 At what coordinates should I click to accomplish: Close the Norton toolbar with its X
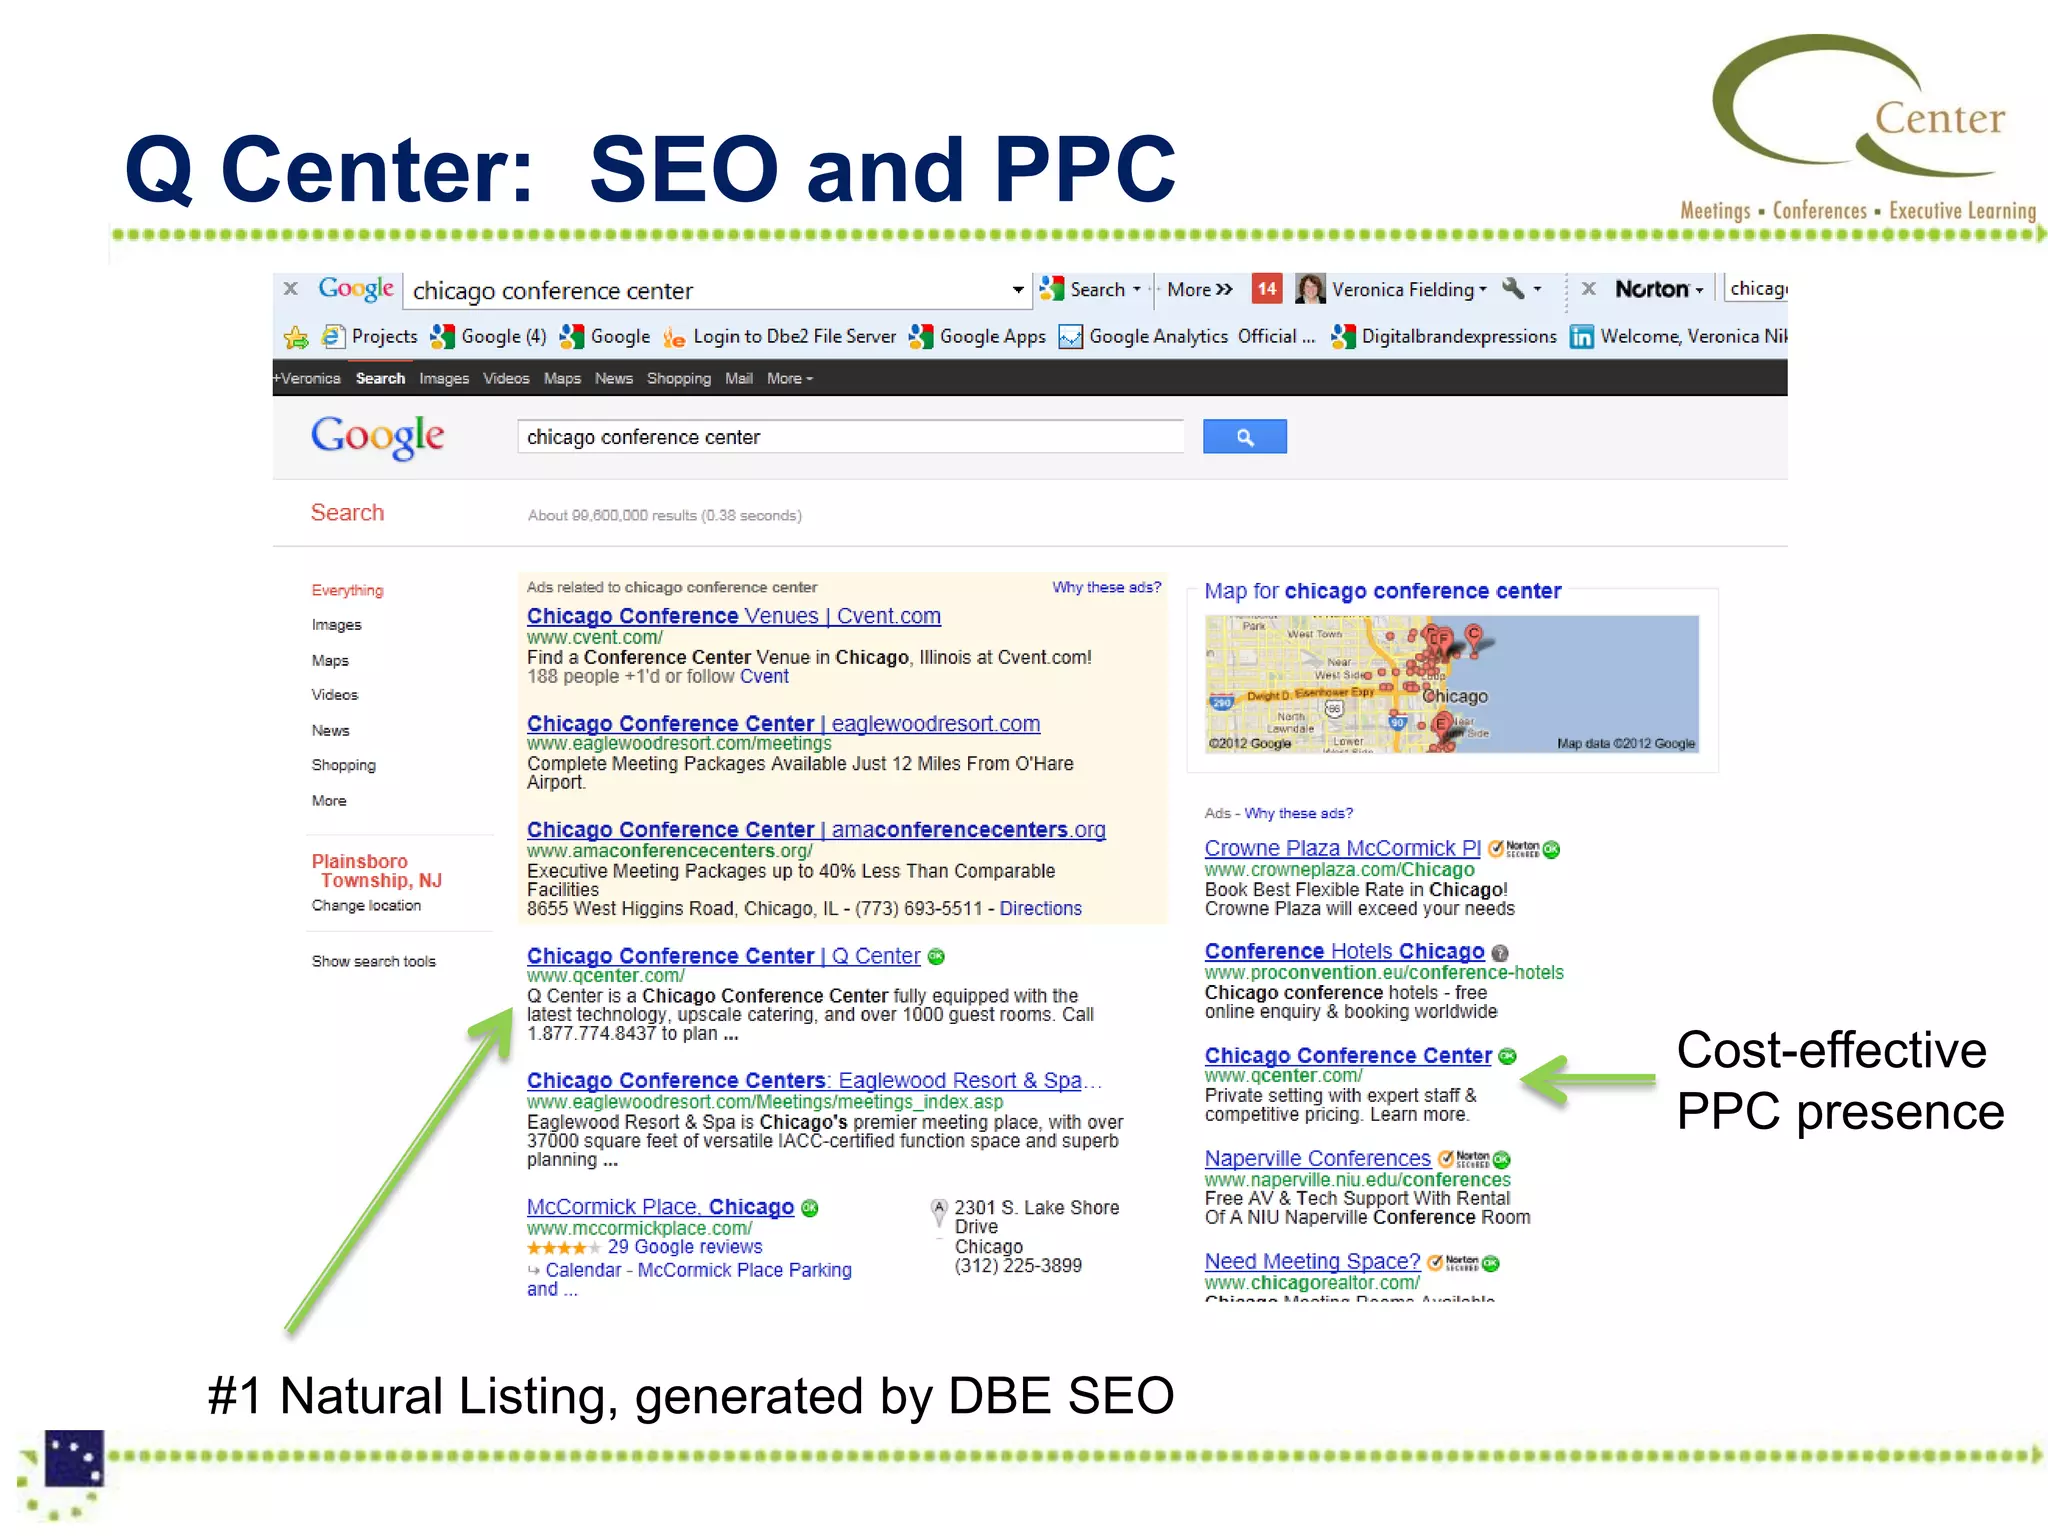[1588, 289]
